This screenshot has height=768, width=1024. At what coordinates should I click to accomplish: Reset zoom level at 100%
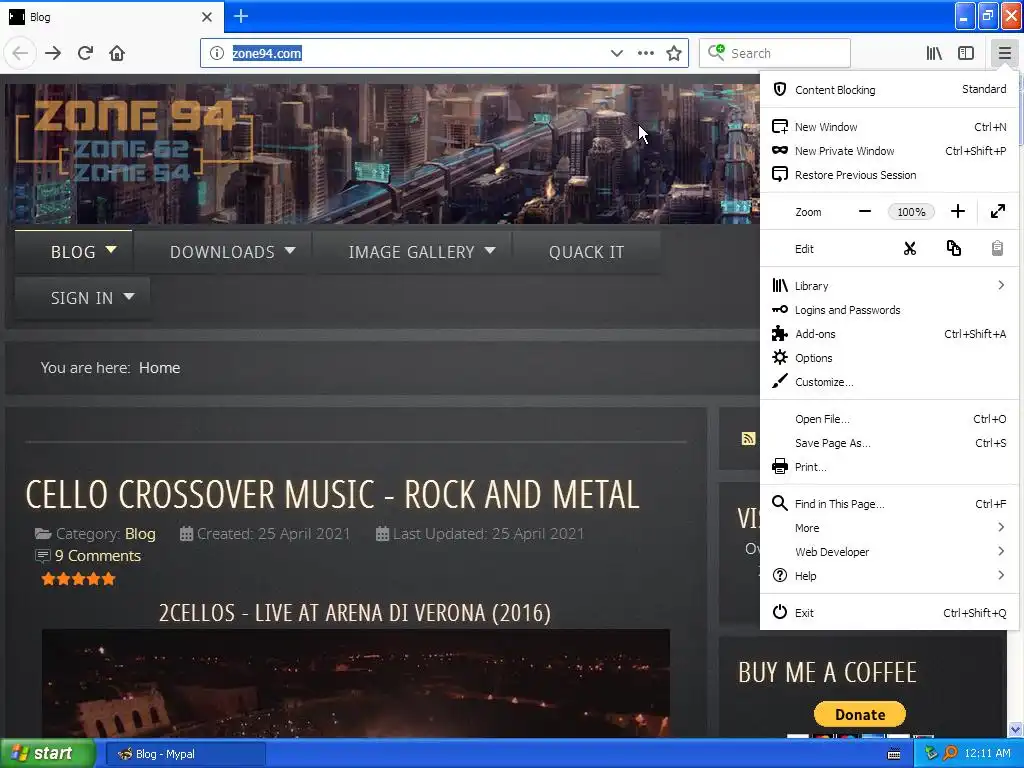[x=911, y=212]
